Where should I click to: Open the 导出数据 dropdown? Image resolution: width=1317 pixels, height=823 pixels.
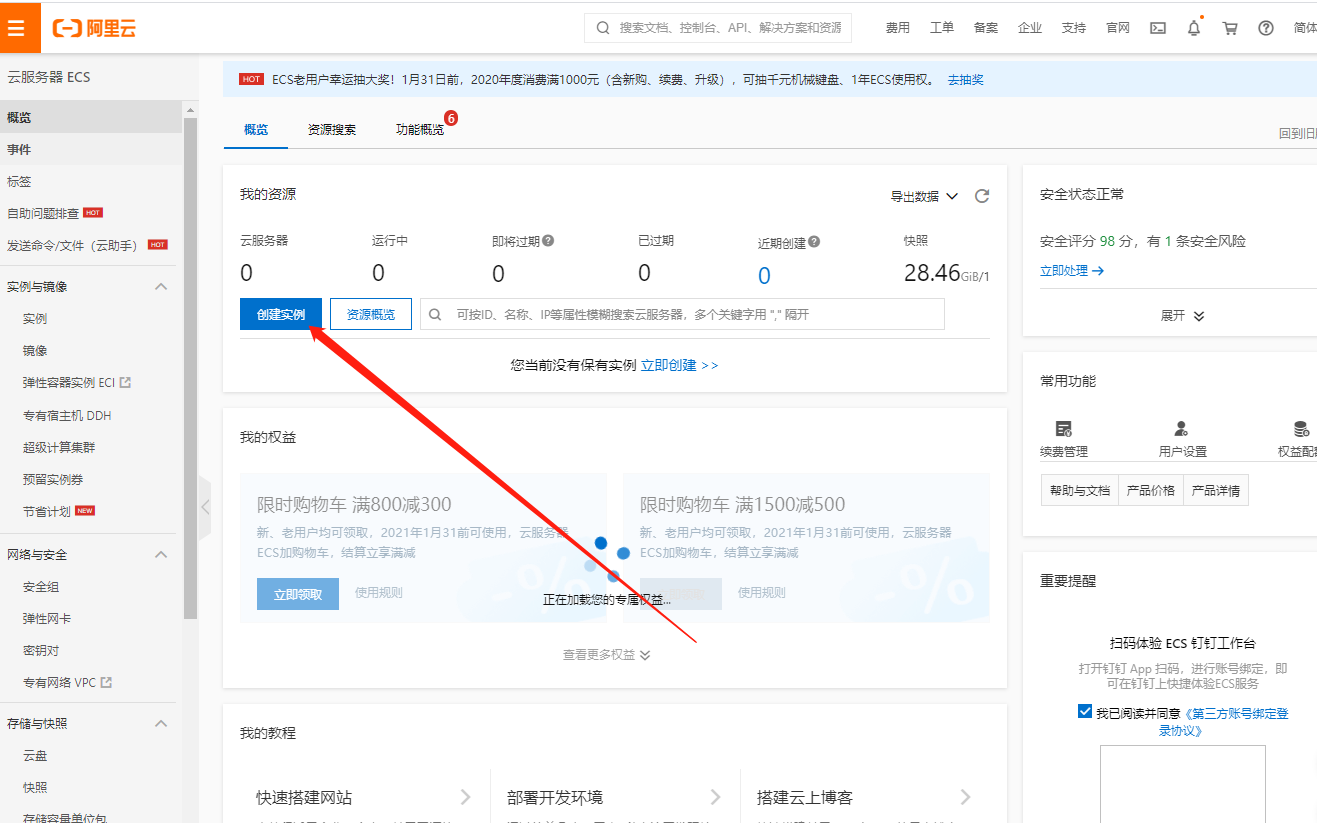pos(924,196)
